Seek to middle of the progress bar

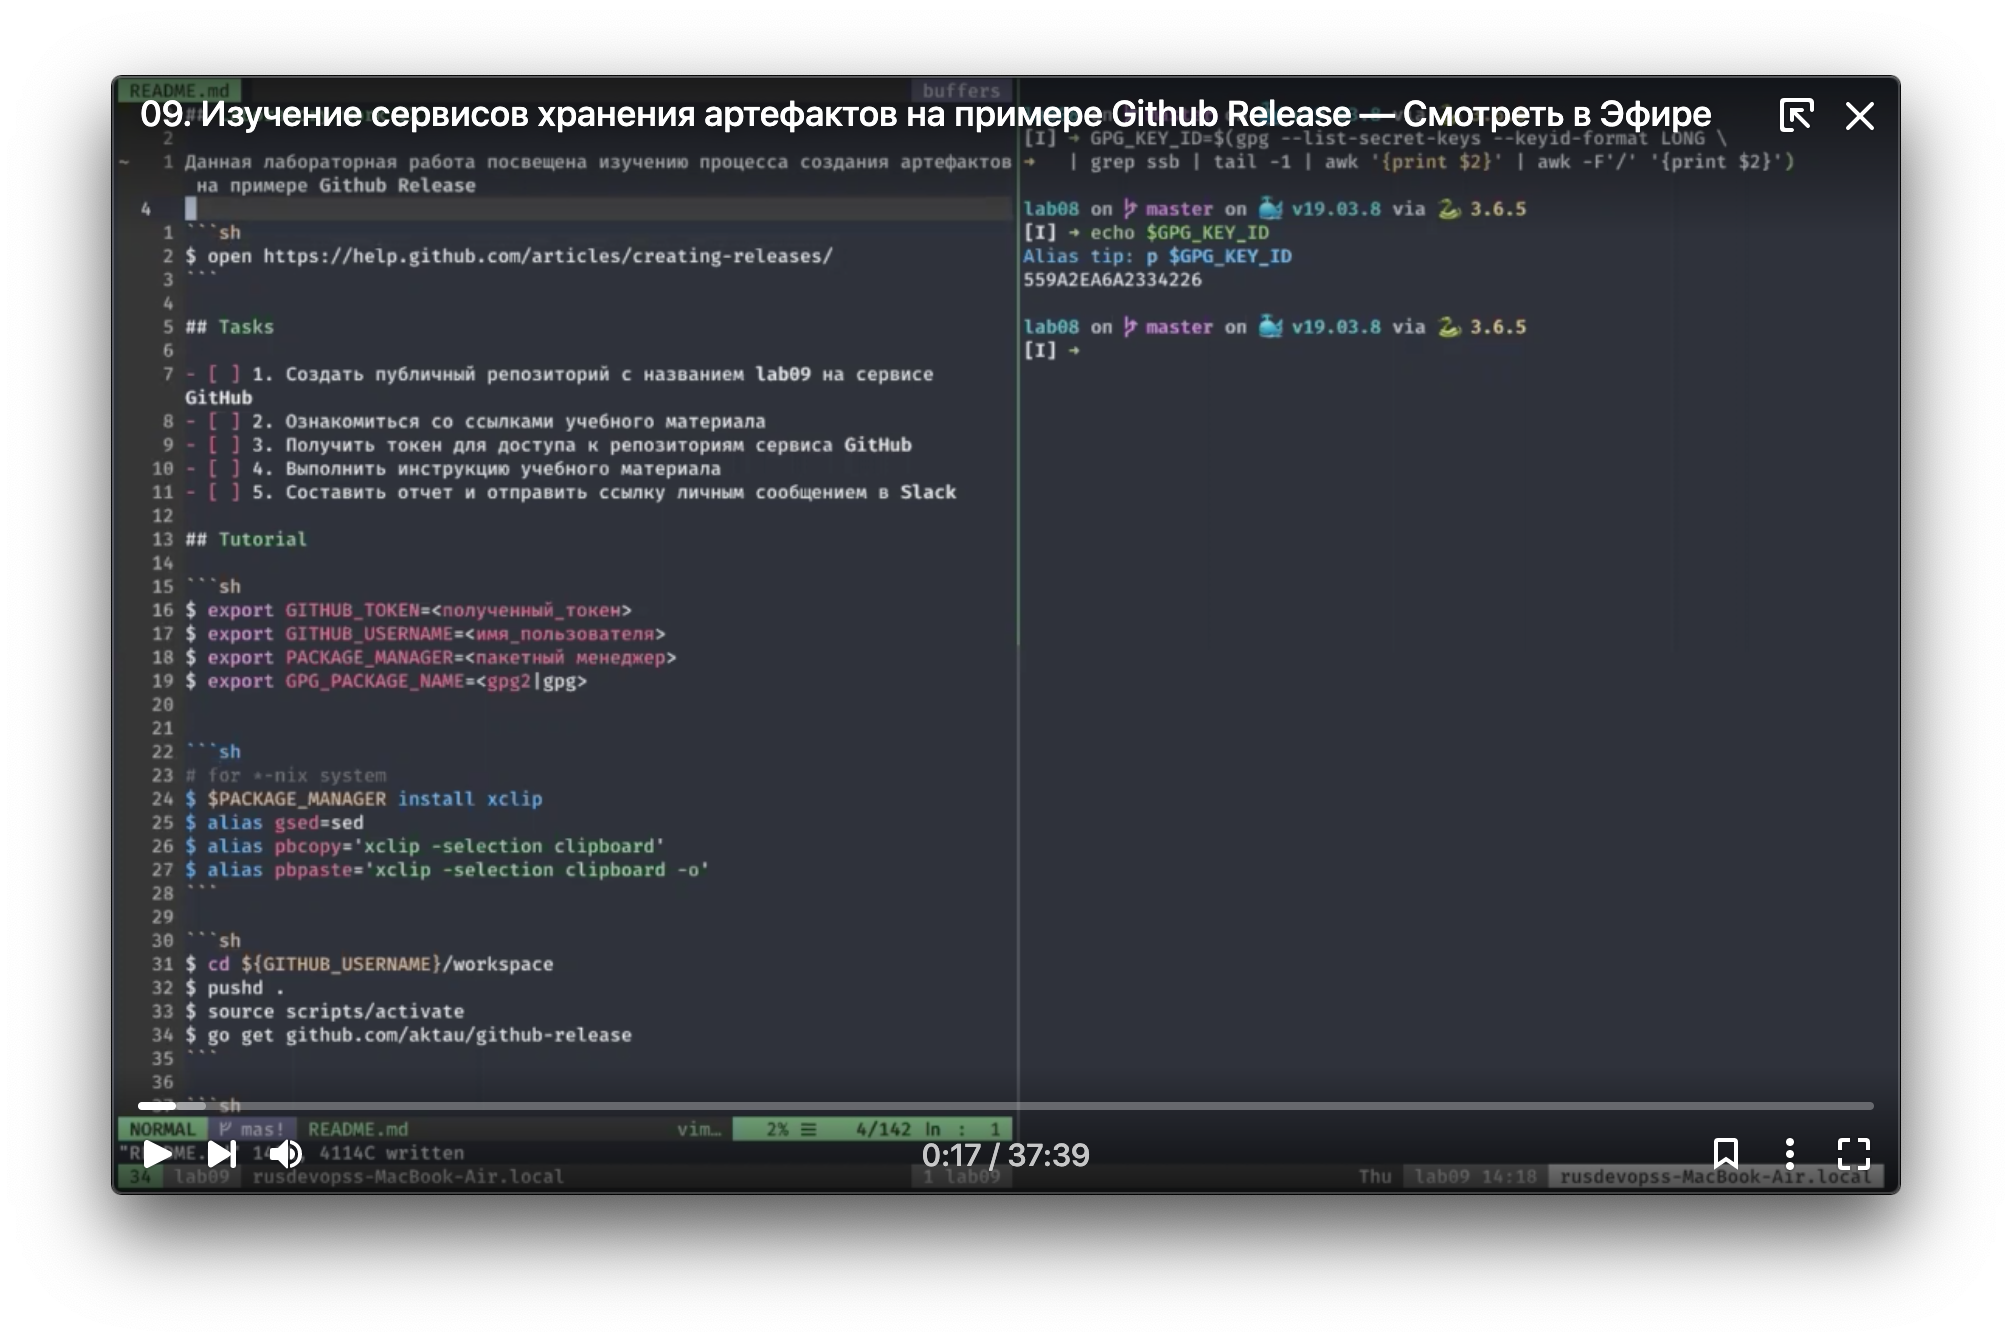1005,1106
